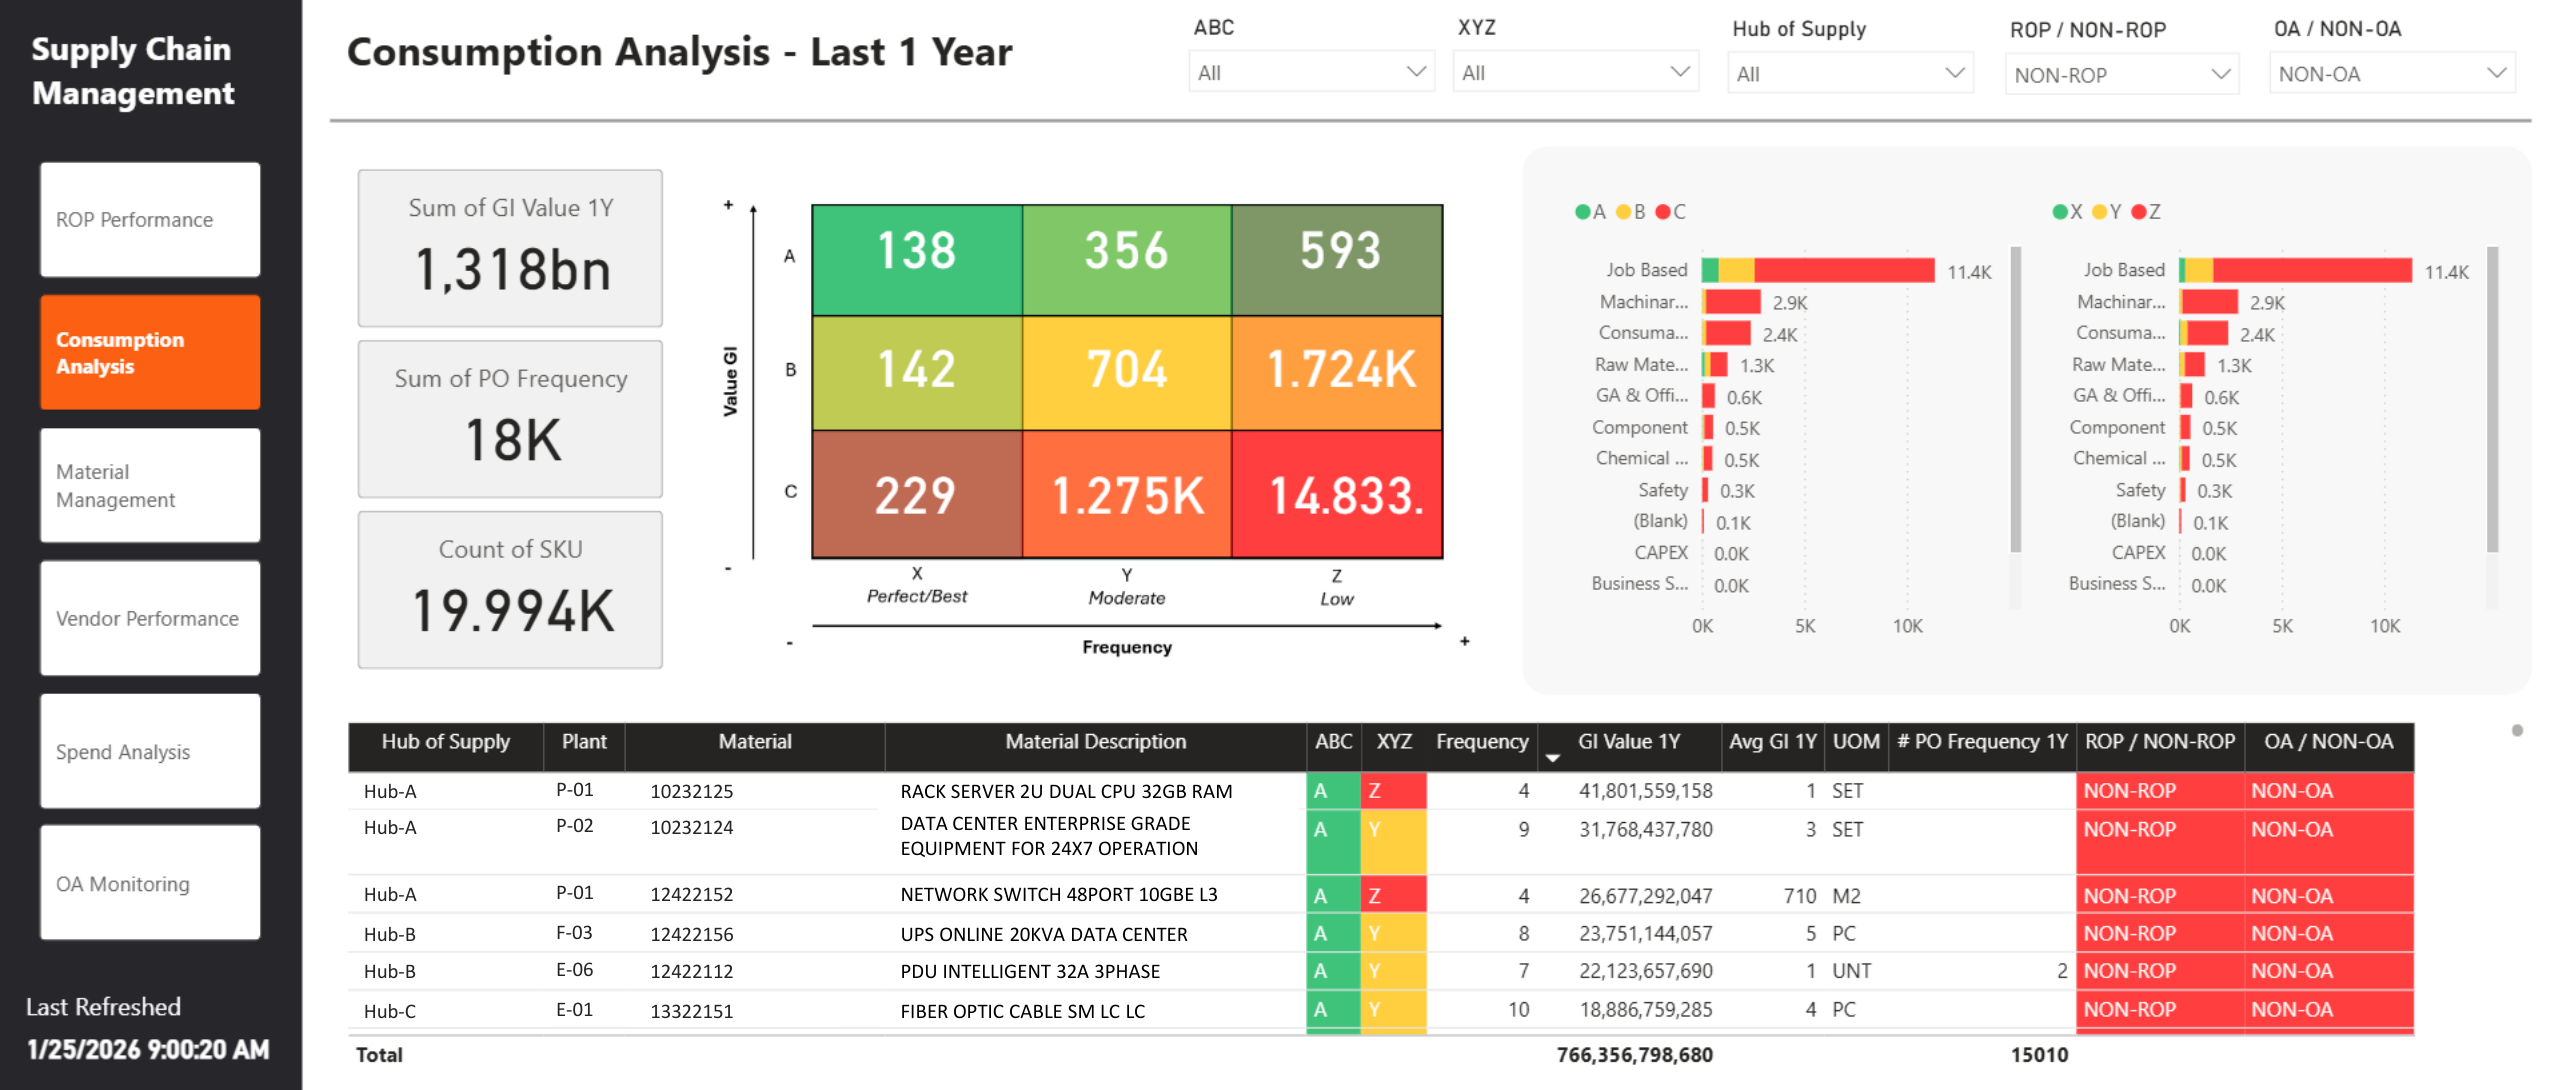Viewport: 2559px width, 1090px height.
Task: Click the yellow B legend marker
Action: tap(1624, 212)
